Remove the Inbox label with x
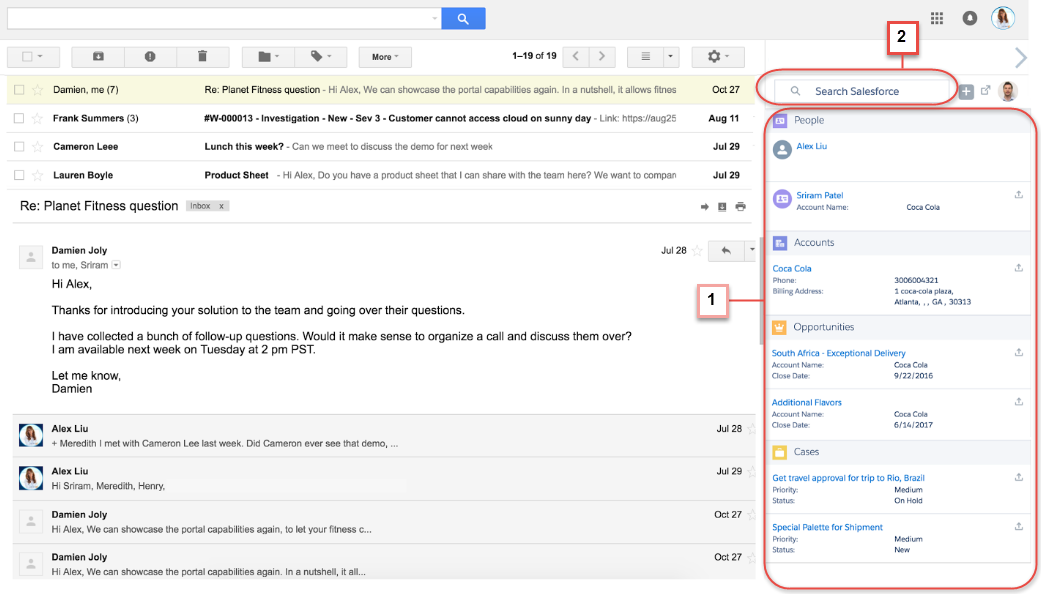This screenshot has height=594, width=1041. tap(222, 206)
